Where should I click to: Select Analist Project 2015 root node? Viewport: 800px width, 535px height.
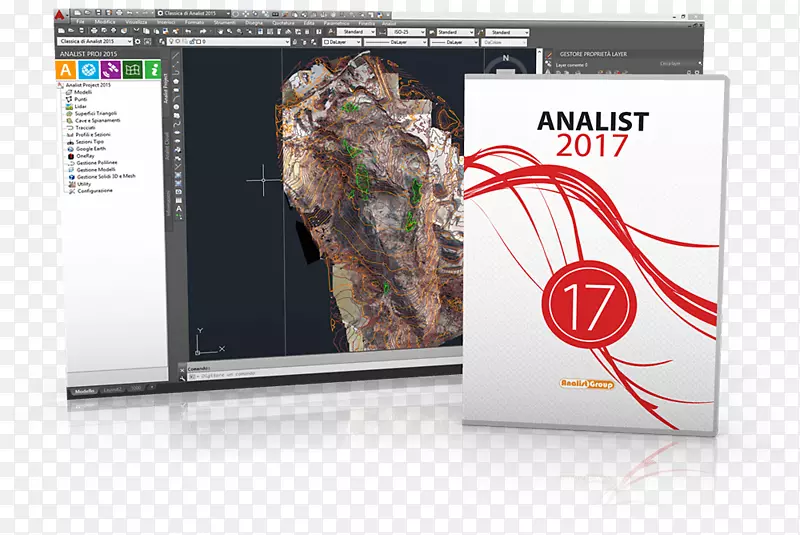88,85
